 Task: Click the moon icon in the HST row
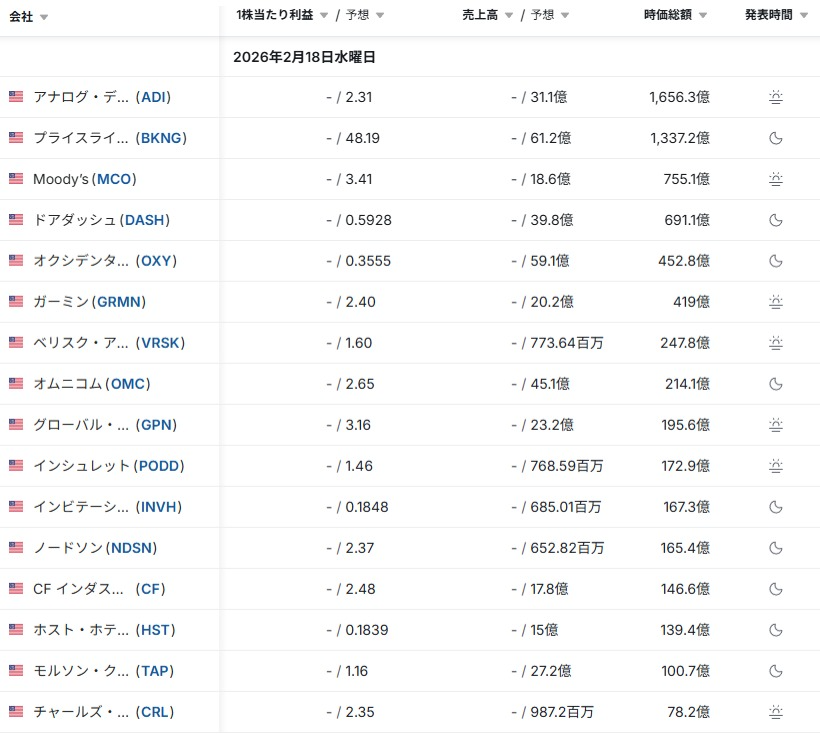775,630
